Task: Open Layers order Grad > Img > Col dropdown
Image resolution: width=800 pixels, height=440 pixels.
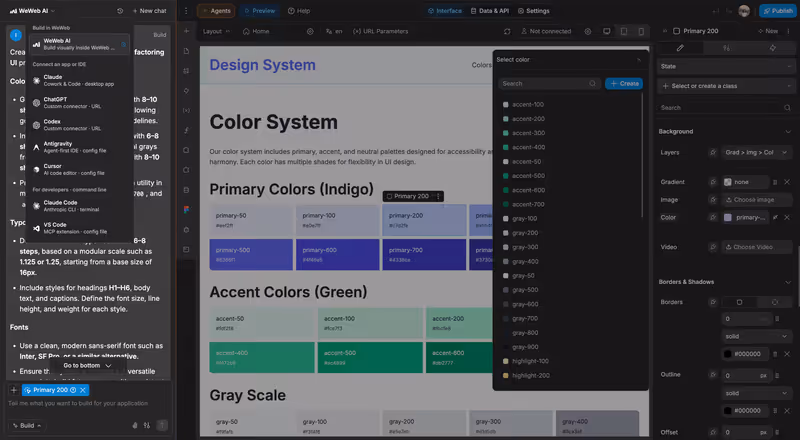Action: point(756,152)
